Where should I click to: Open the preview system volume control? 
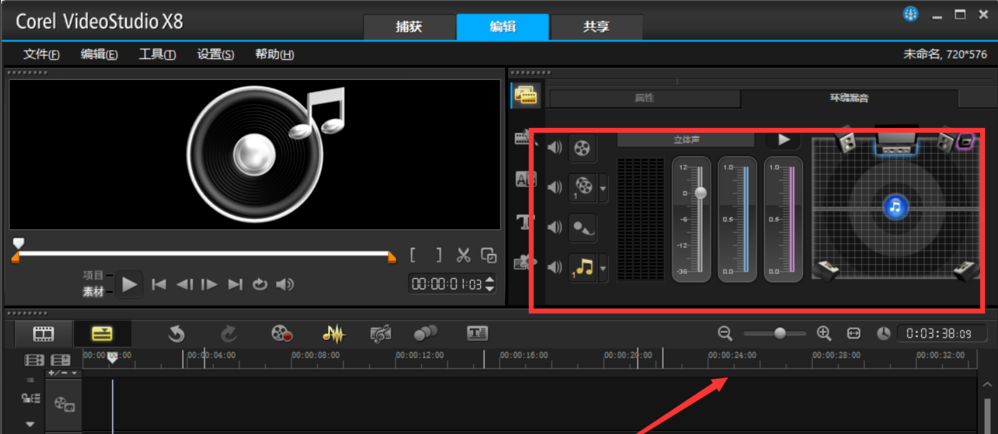[285, 284]
